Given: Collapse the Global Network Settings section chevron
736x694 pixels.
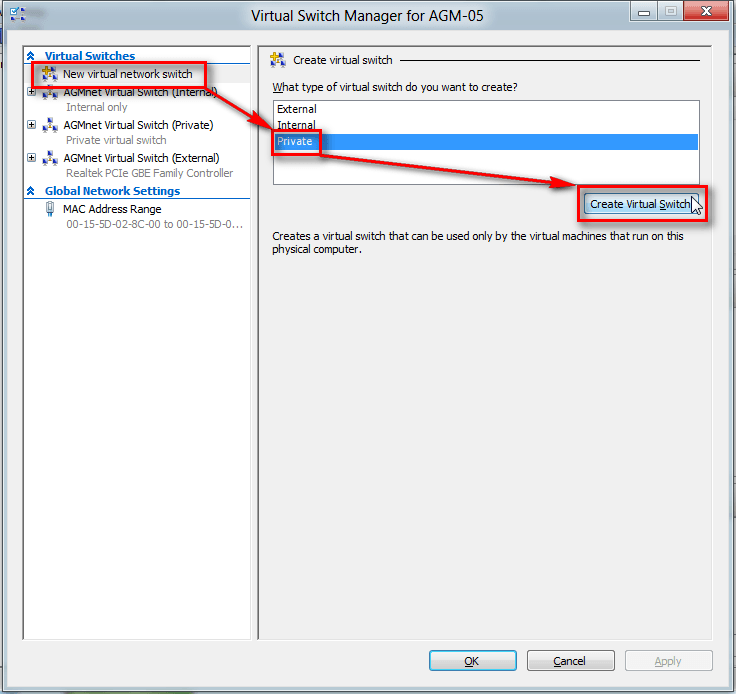Looking at the screenshot, I should [31, 191].
